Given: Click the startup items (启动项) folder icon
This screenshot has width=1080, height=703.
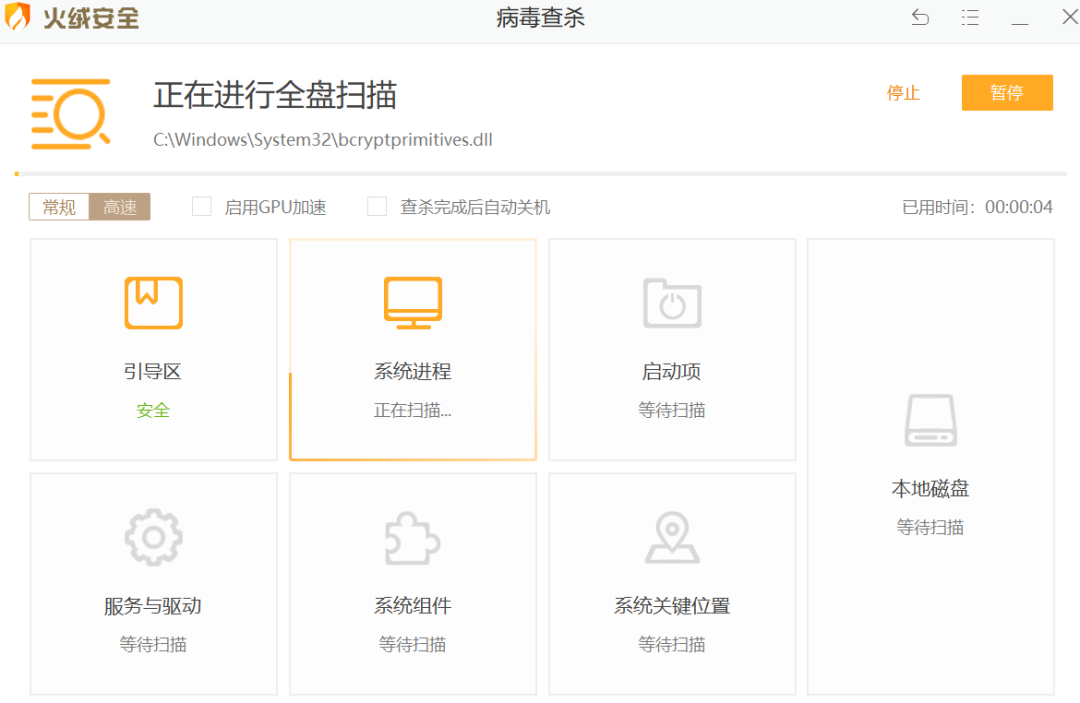Looking at the screenshot, I should coord(672,303).
